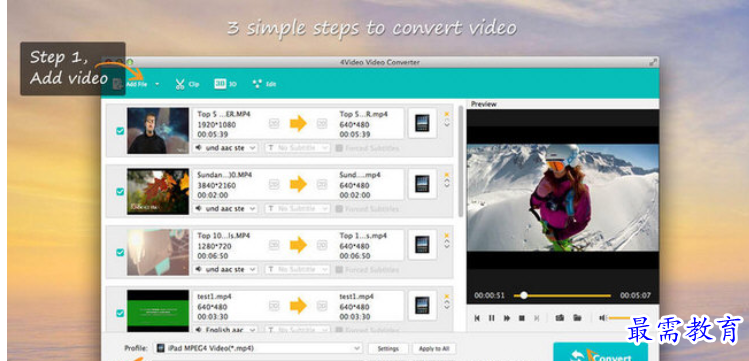This screenshot has width=749, height=361.
Task: Pause the preview playback
Action: coord(492,318)
